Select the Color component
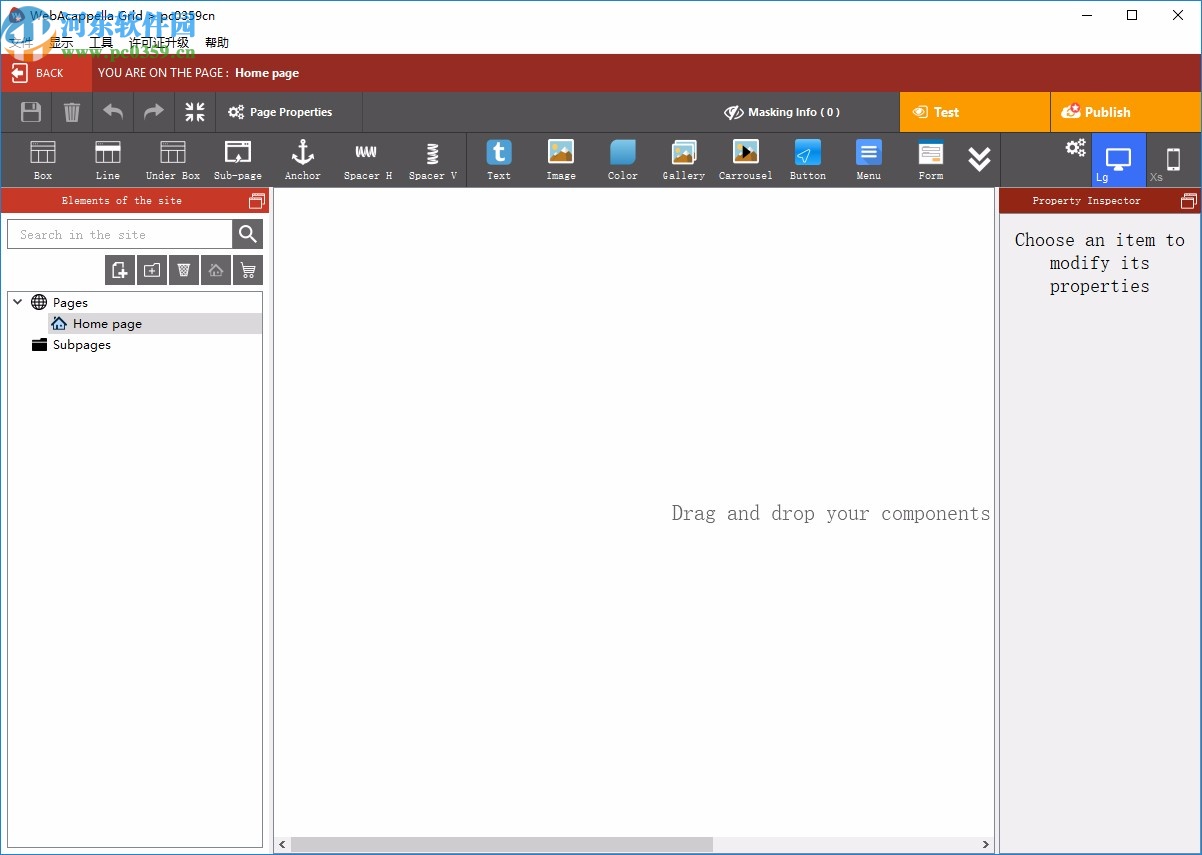The width and height of the screenshot is (1202, 855). point(623,160)
